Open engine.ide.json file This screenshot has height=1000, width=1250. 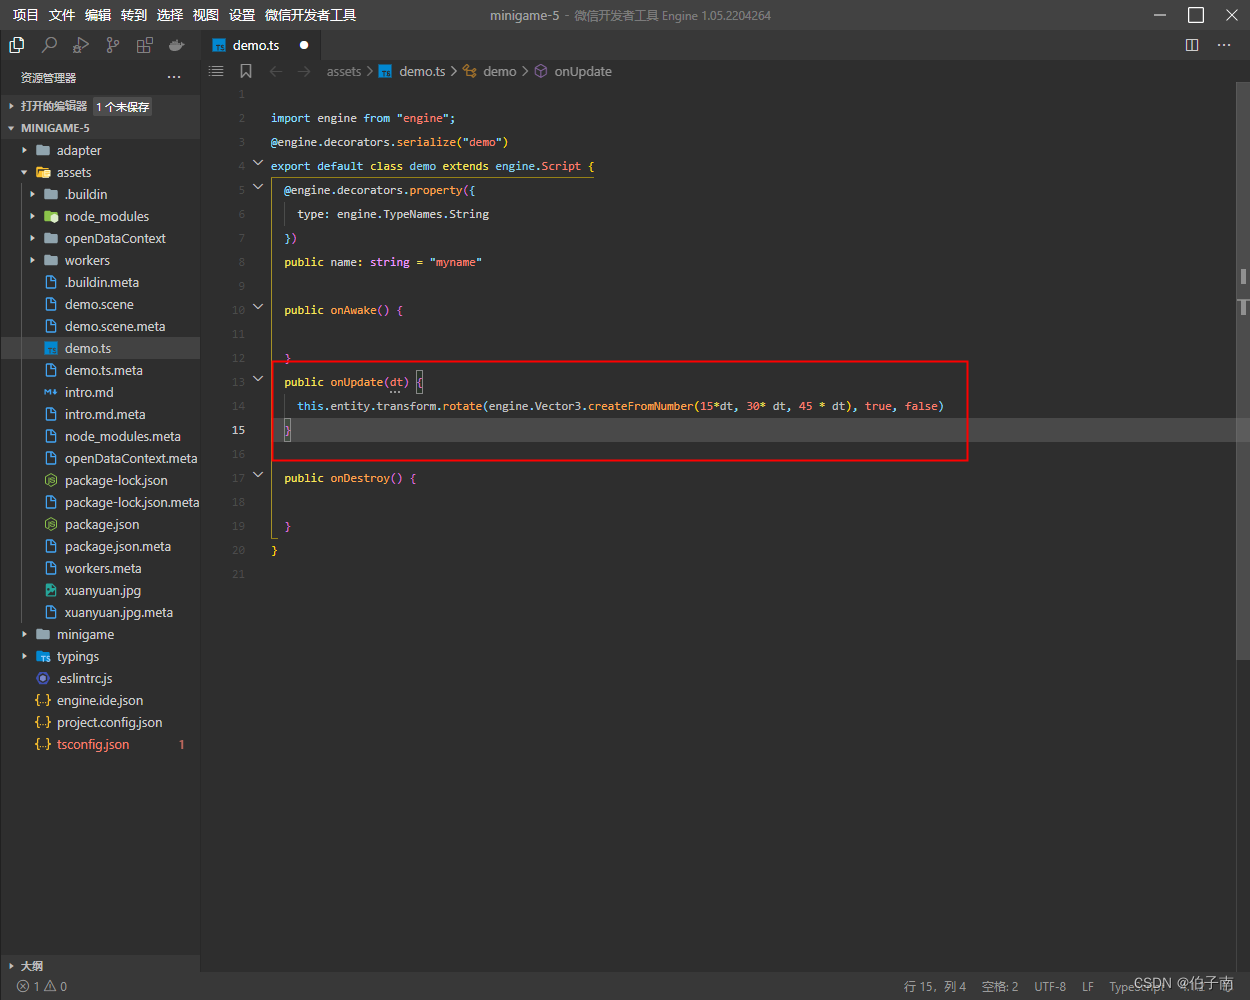[100, 700]
